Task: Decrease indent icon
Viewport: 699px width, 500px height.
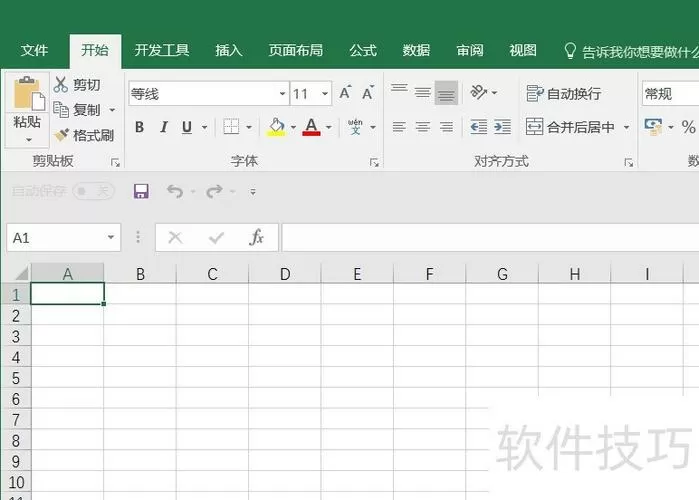Action: coord(479,127)
